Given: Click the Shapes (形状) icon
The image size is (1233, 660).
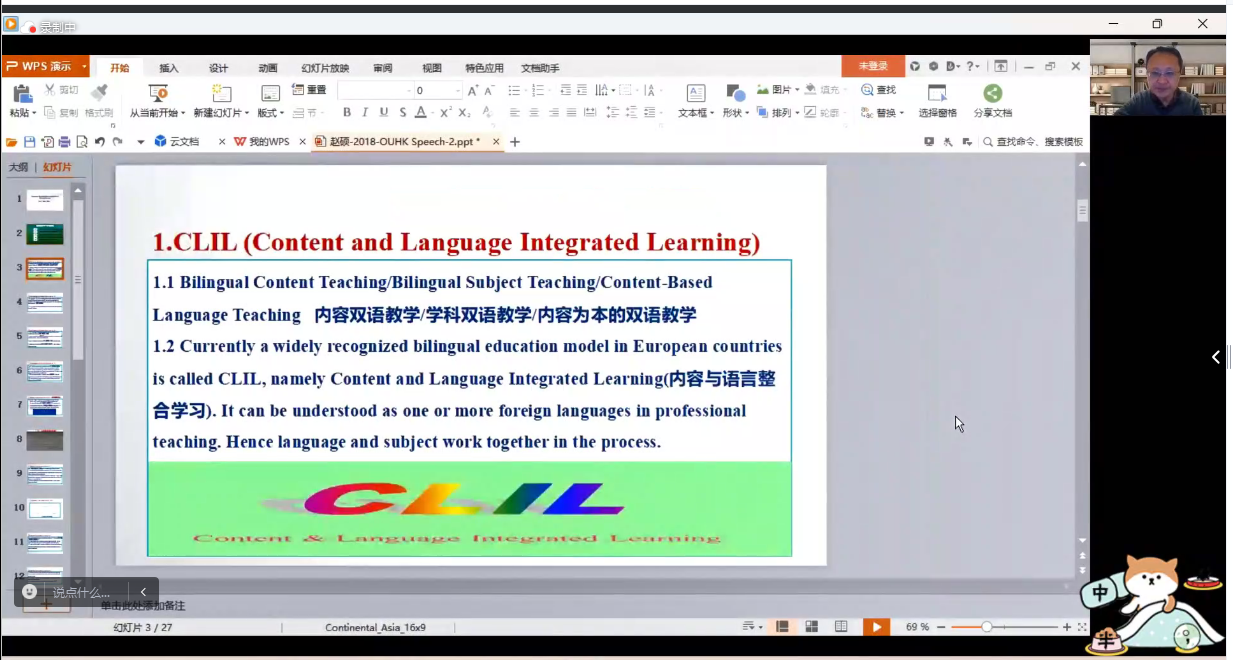Looking at the screenshot, I should pyautogui.click(x=735, y=93).
